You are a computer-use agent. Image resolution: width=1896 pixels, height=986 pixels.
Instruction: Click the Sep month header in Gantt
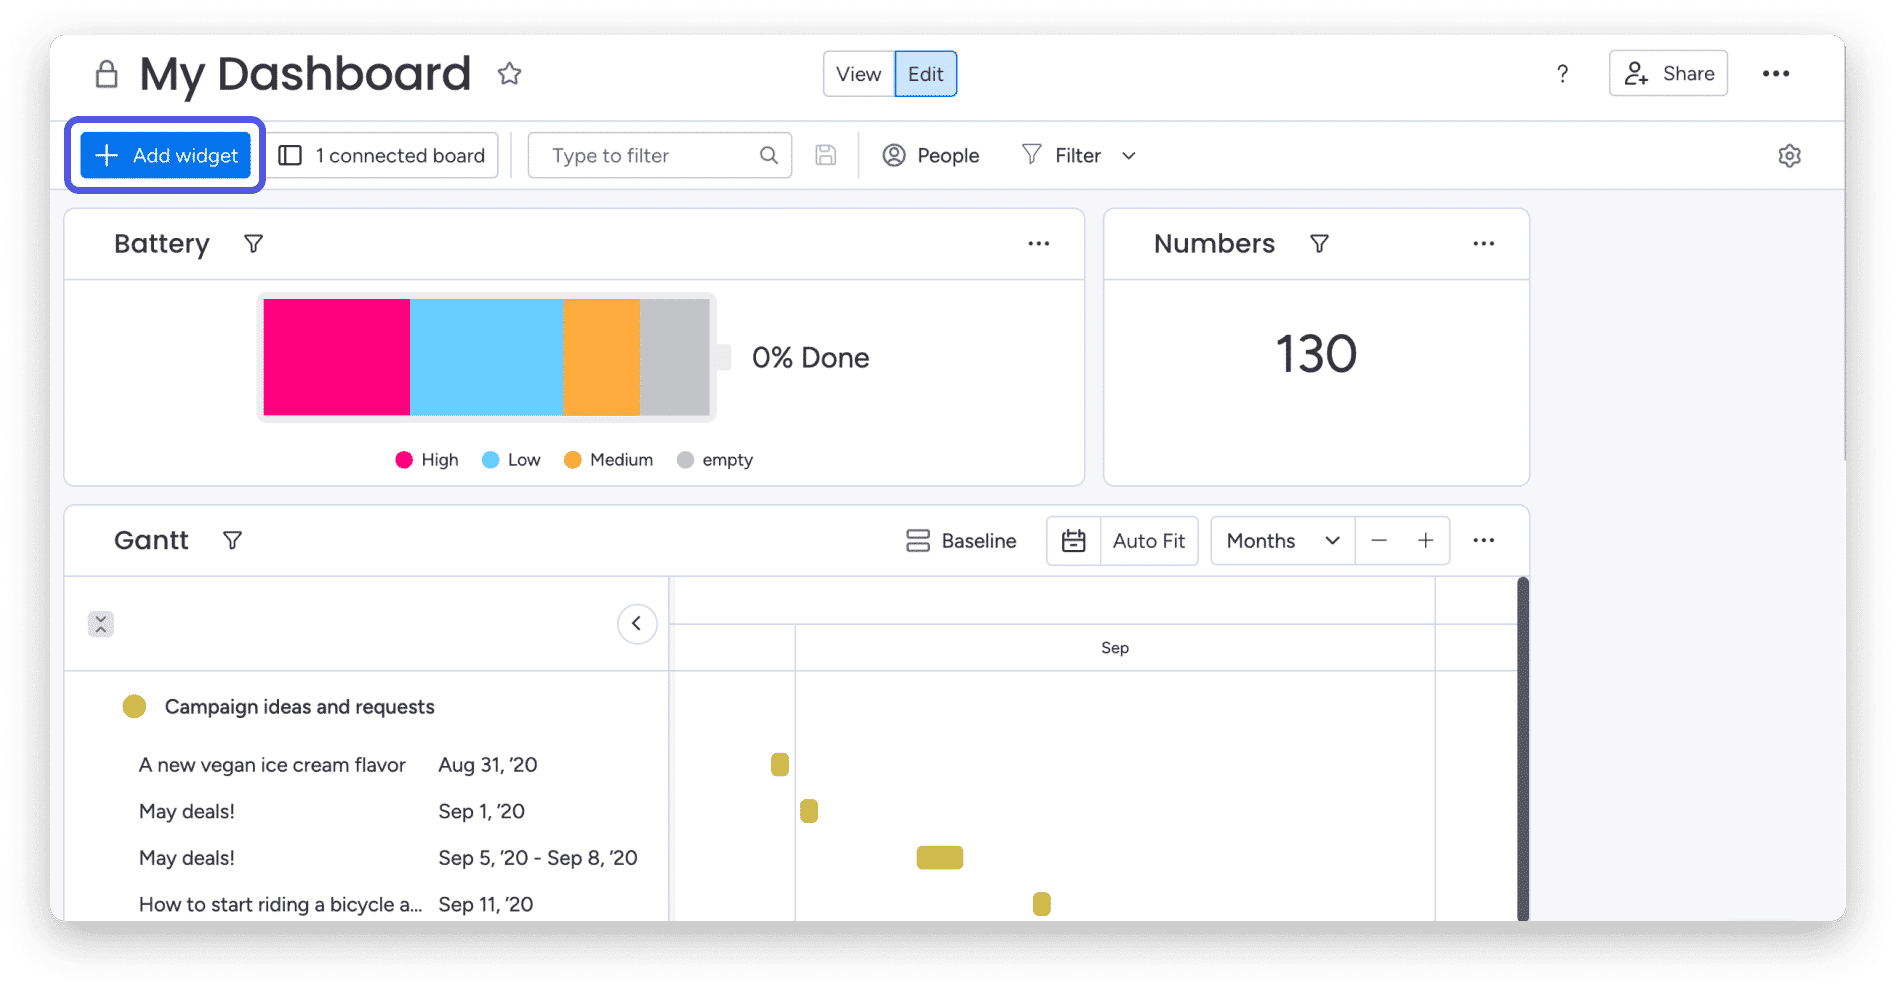coord(1115,648)
